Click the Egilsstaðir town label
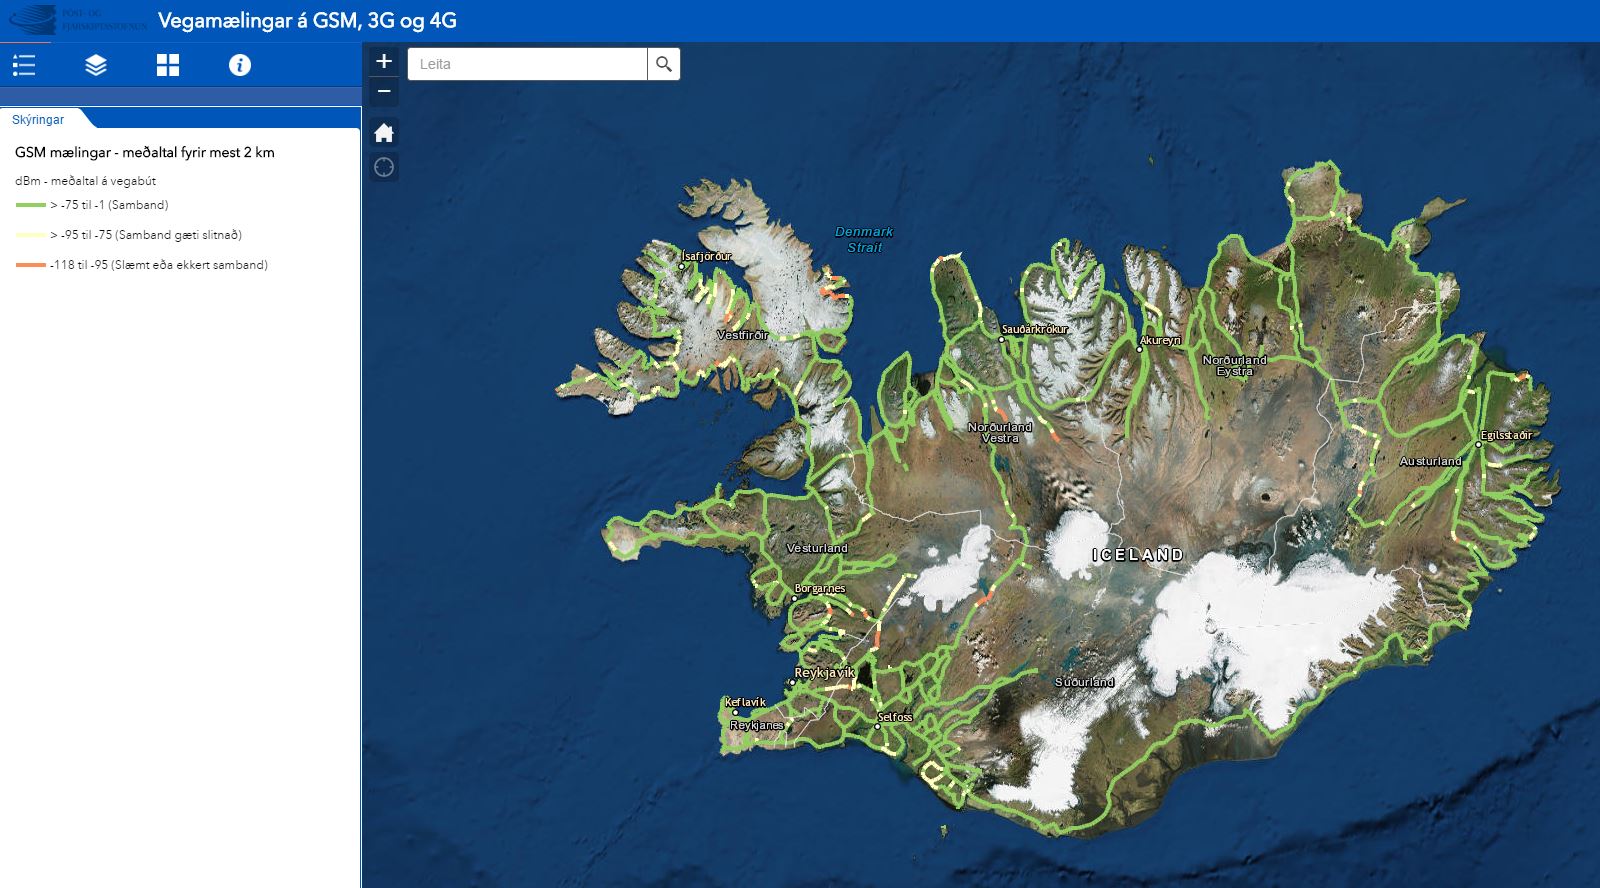Screen dimensions: 1600x888 (x=1506, y=436)
